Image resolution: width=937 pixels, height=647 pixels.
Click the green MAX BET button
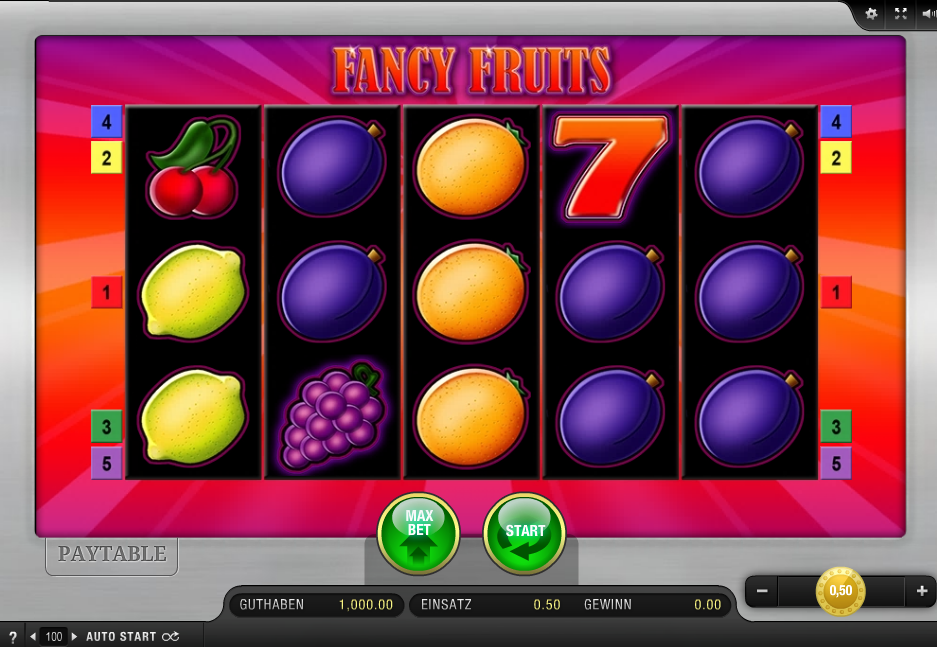coord(418,533)
